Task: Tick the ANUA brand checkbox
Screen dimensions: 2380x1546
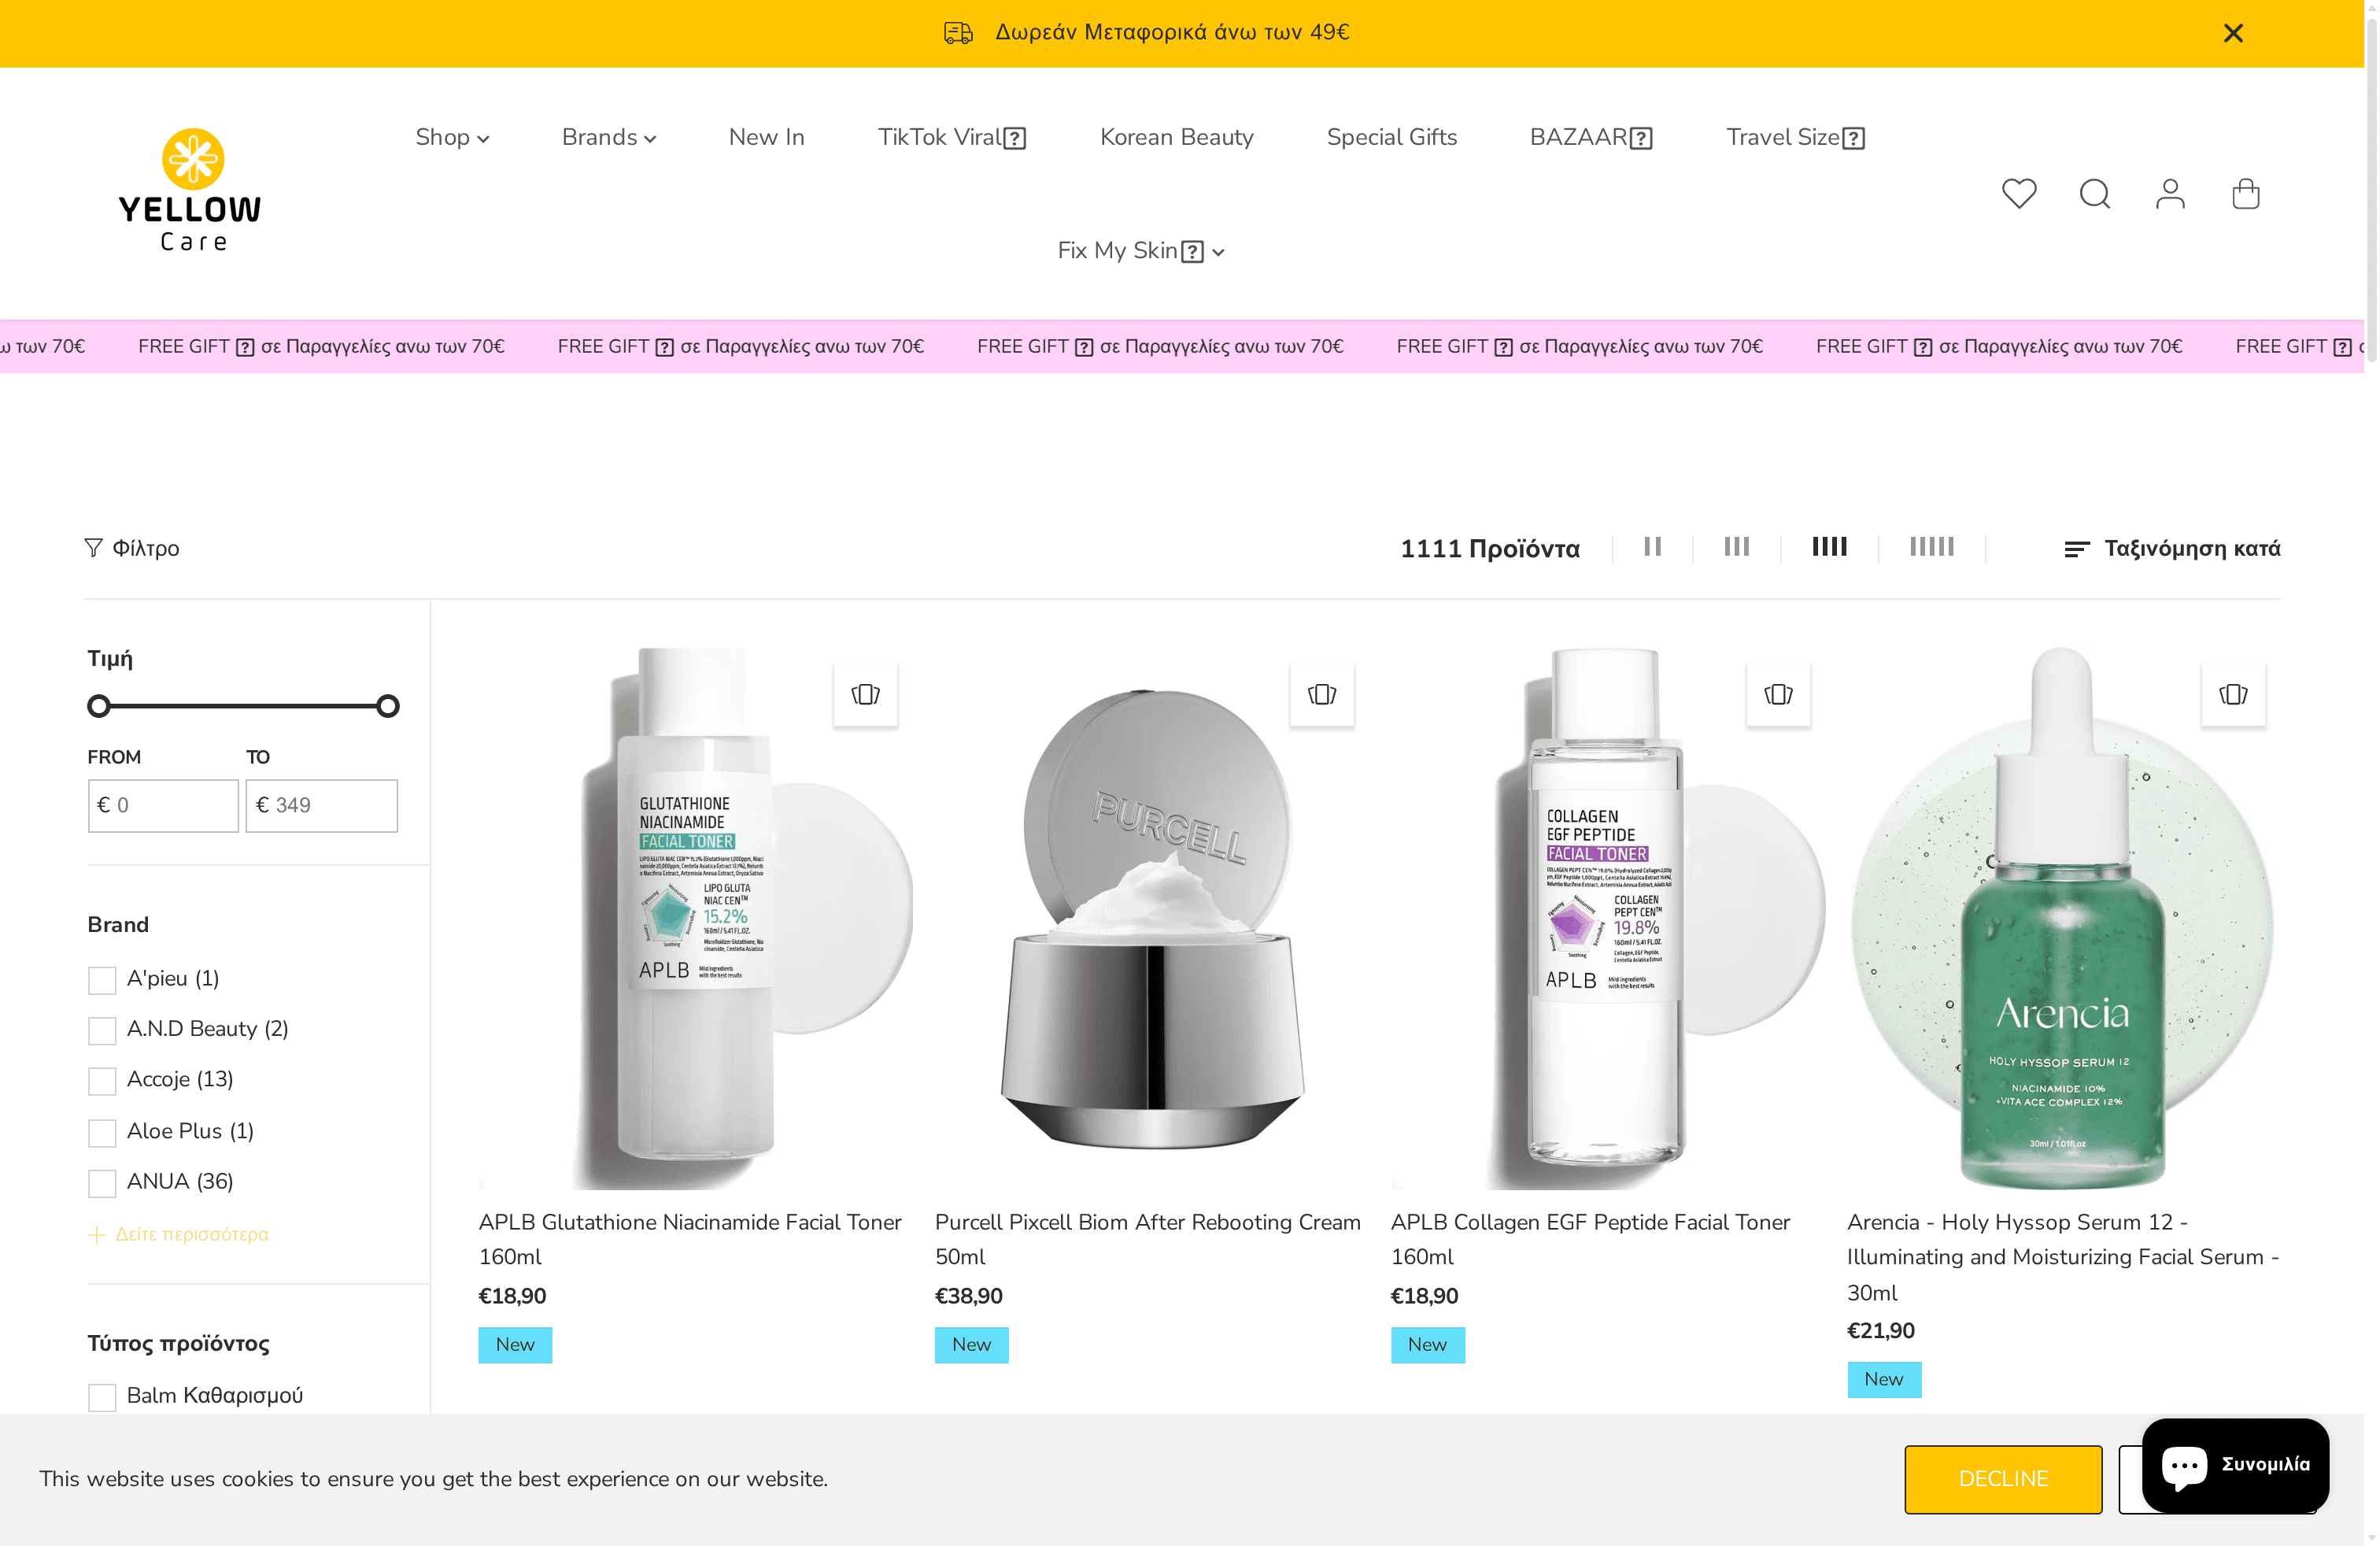Action: 102,1183
